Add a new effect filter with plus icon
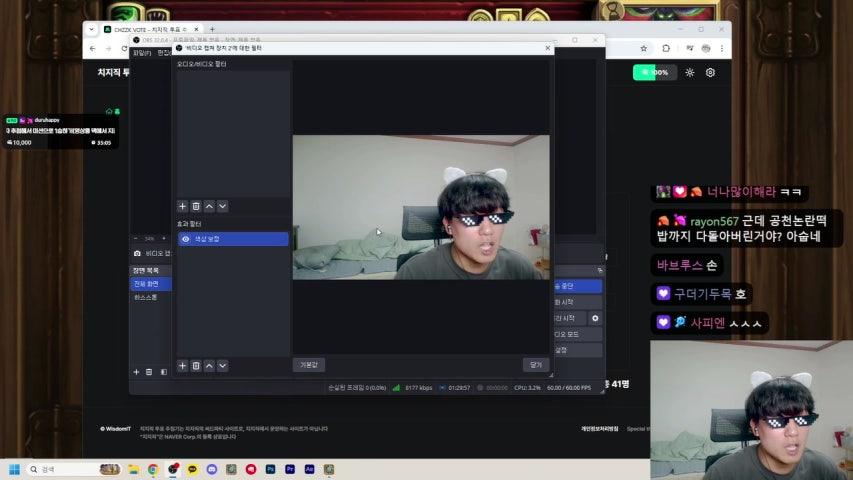The height and width of the screenshot is (480, 853). click(182, 366)
